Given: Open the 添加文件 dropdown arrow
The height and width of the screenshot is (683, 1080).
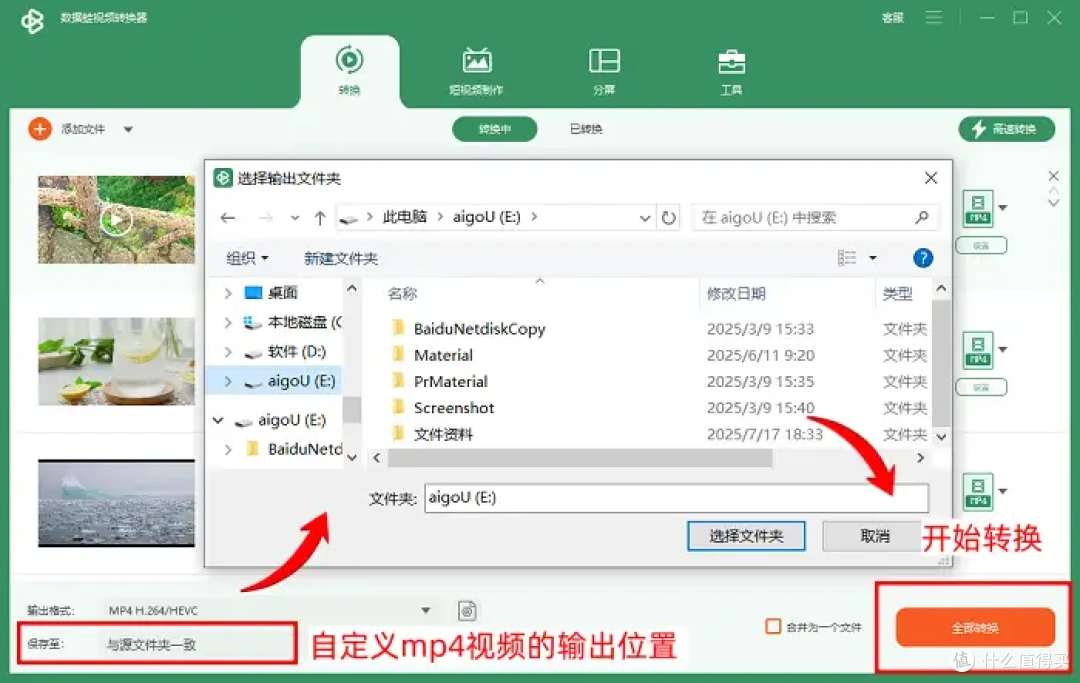Looking at the screenshot, I should point(128,129).
